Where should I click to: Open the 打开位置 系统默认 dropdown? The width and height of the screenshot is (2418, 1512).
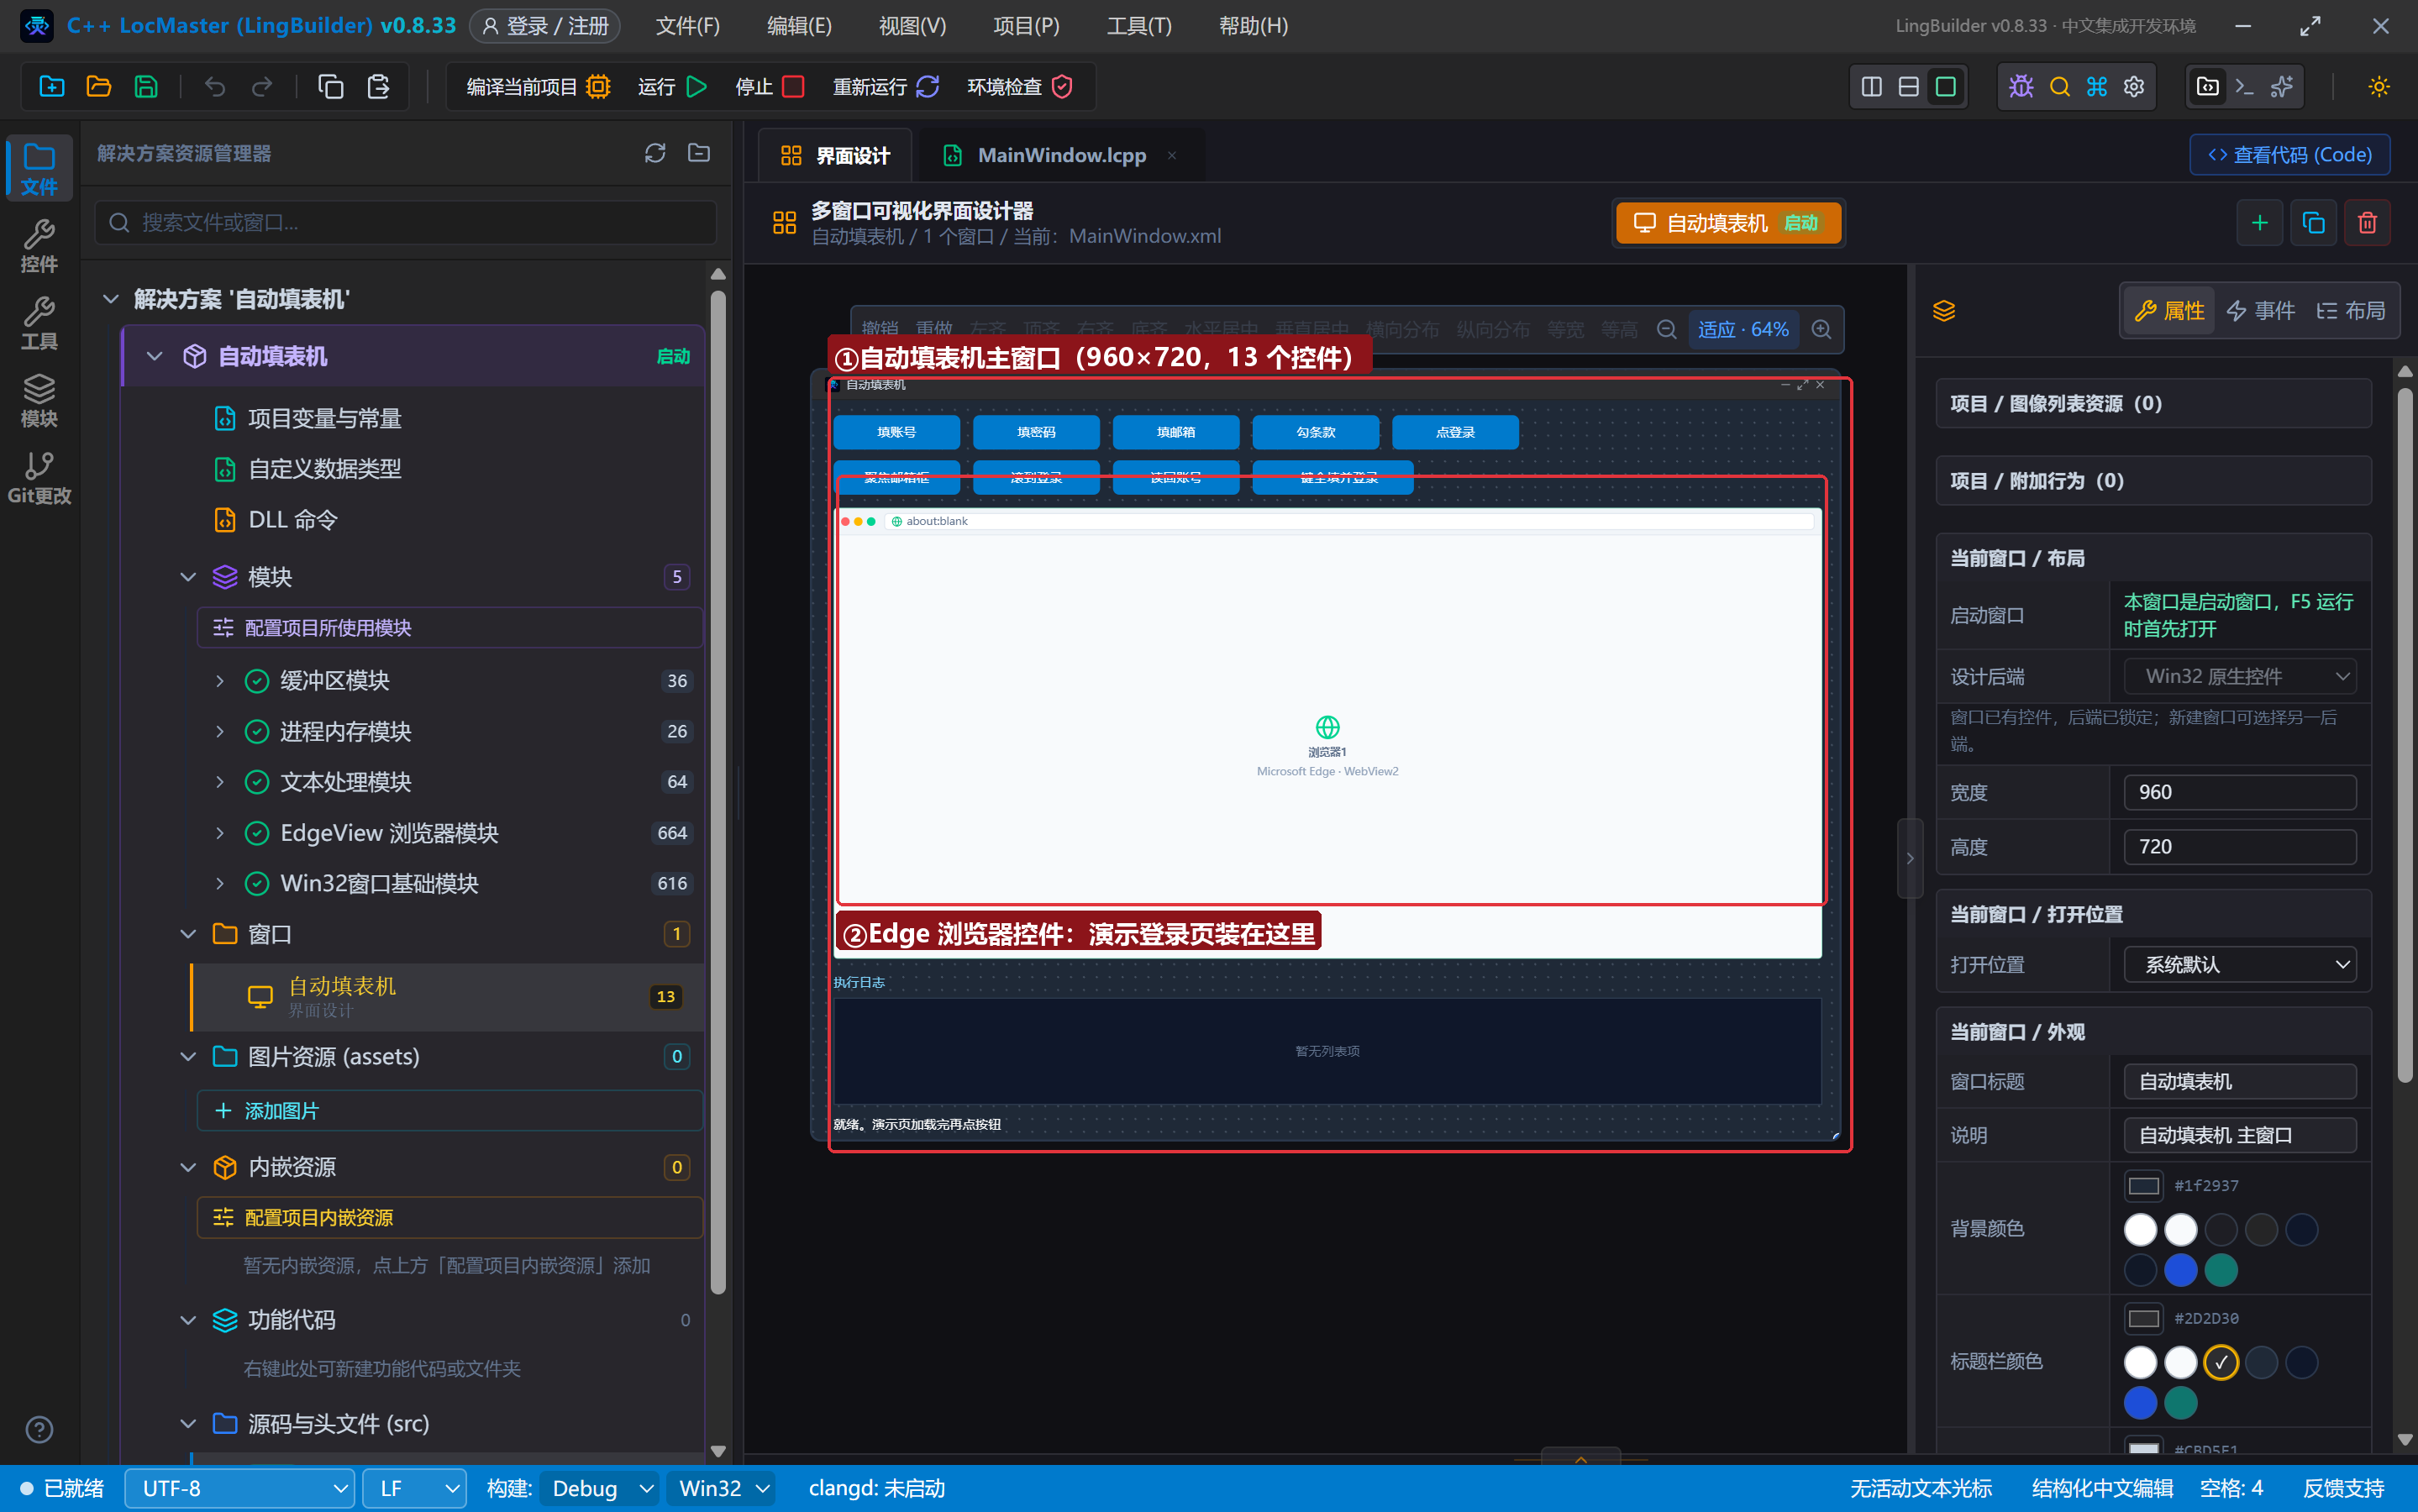(2239, 965)
